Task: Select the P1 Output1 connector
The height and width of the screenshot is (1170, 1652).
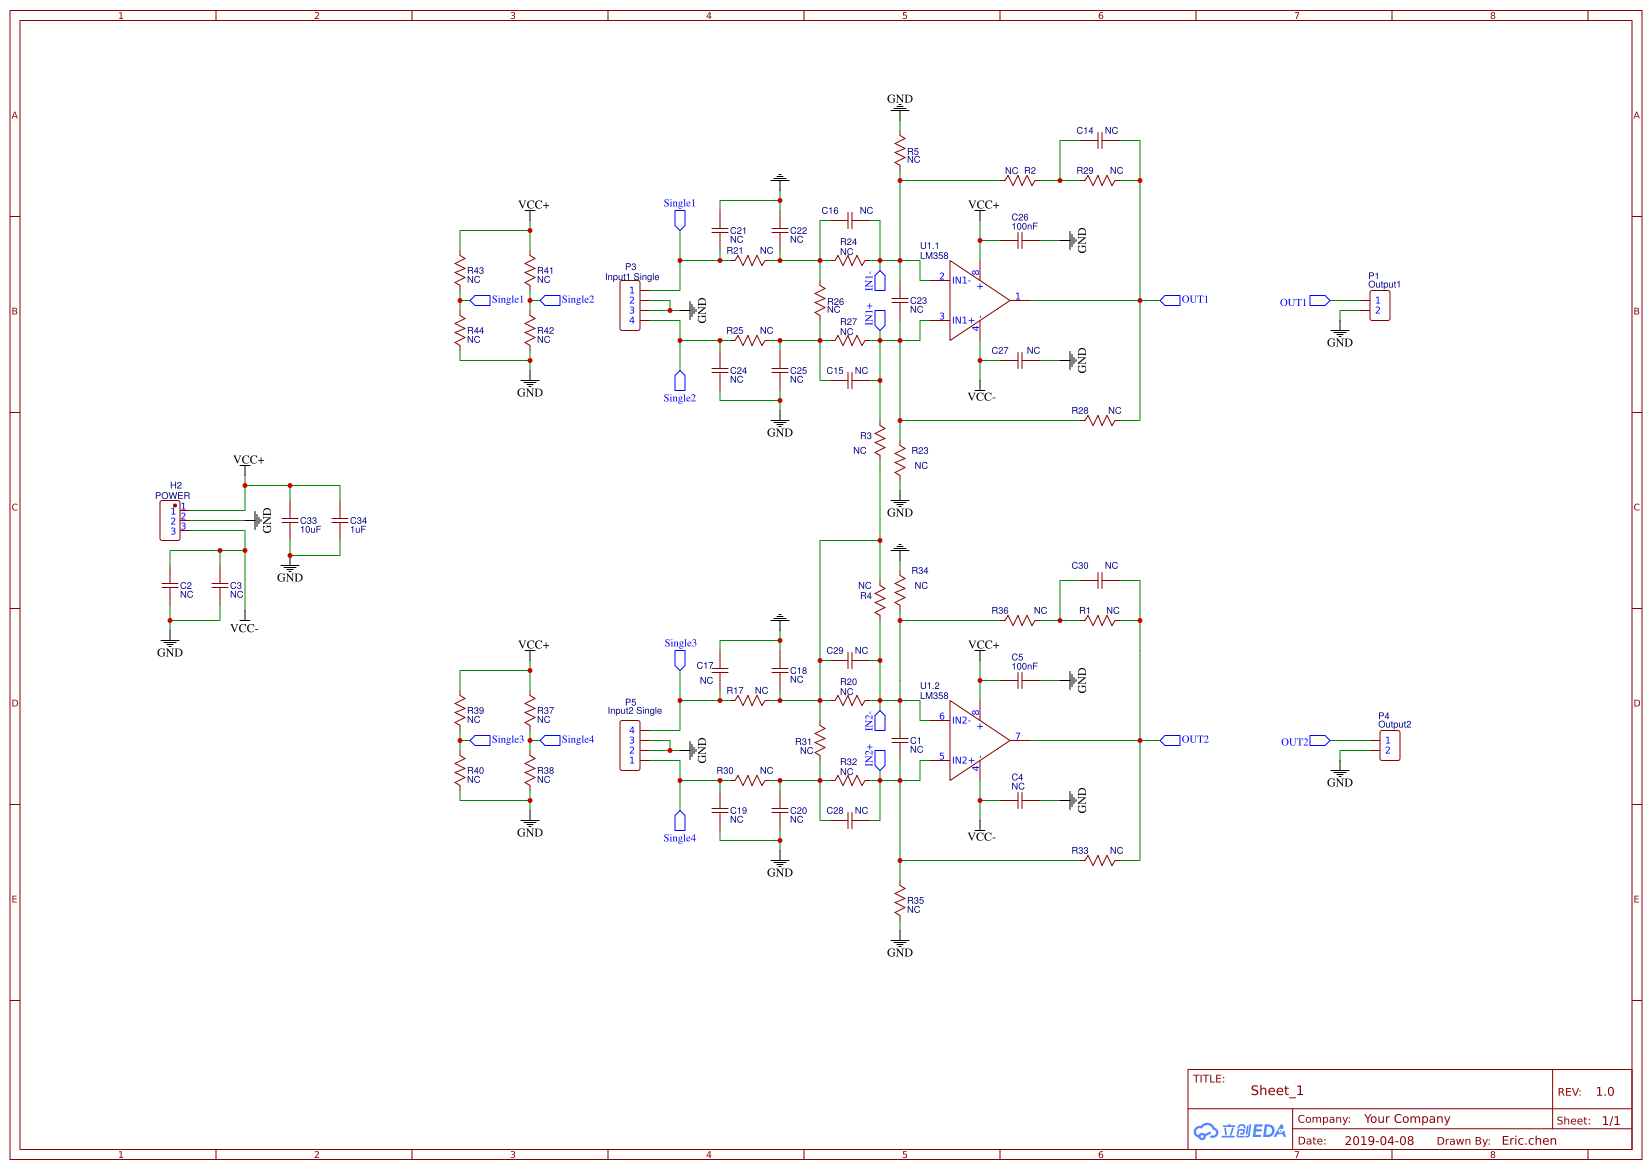Action: [1380, 305]
